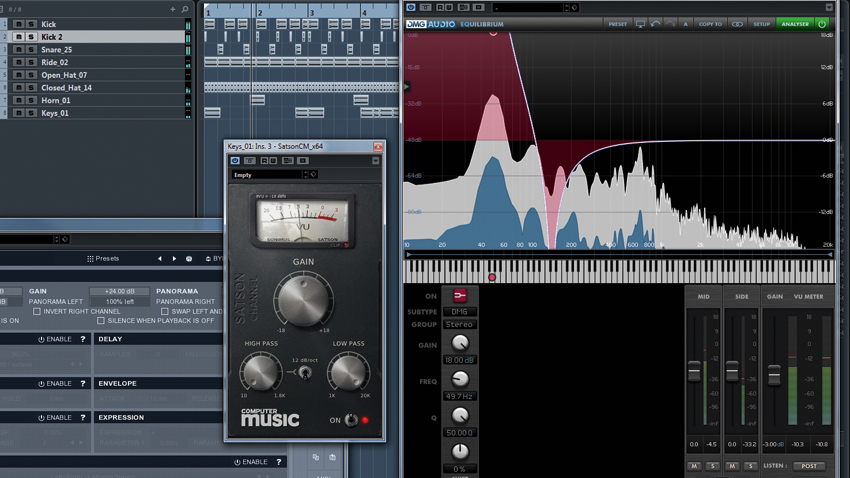
Task: Mute the MID channel
Action: click(x=694, y=466)
